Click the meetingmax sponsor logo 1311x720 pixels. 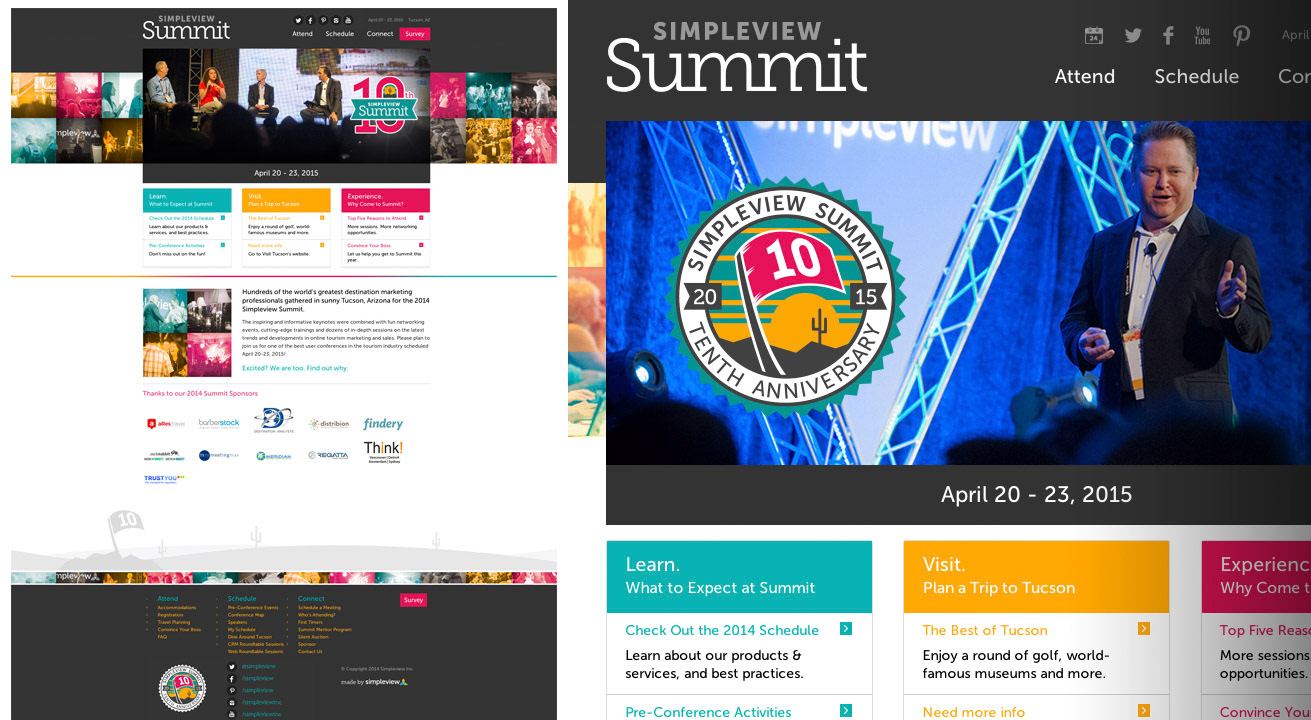pos(218,455)
